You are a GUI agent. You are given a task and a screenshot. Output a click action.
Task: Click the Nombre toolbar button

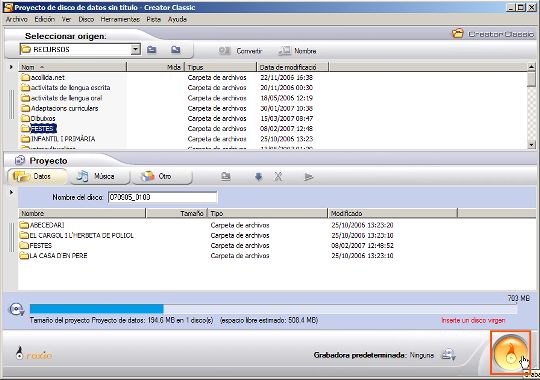[297, 51]
